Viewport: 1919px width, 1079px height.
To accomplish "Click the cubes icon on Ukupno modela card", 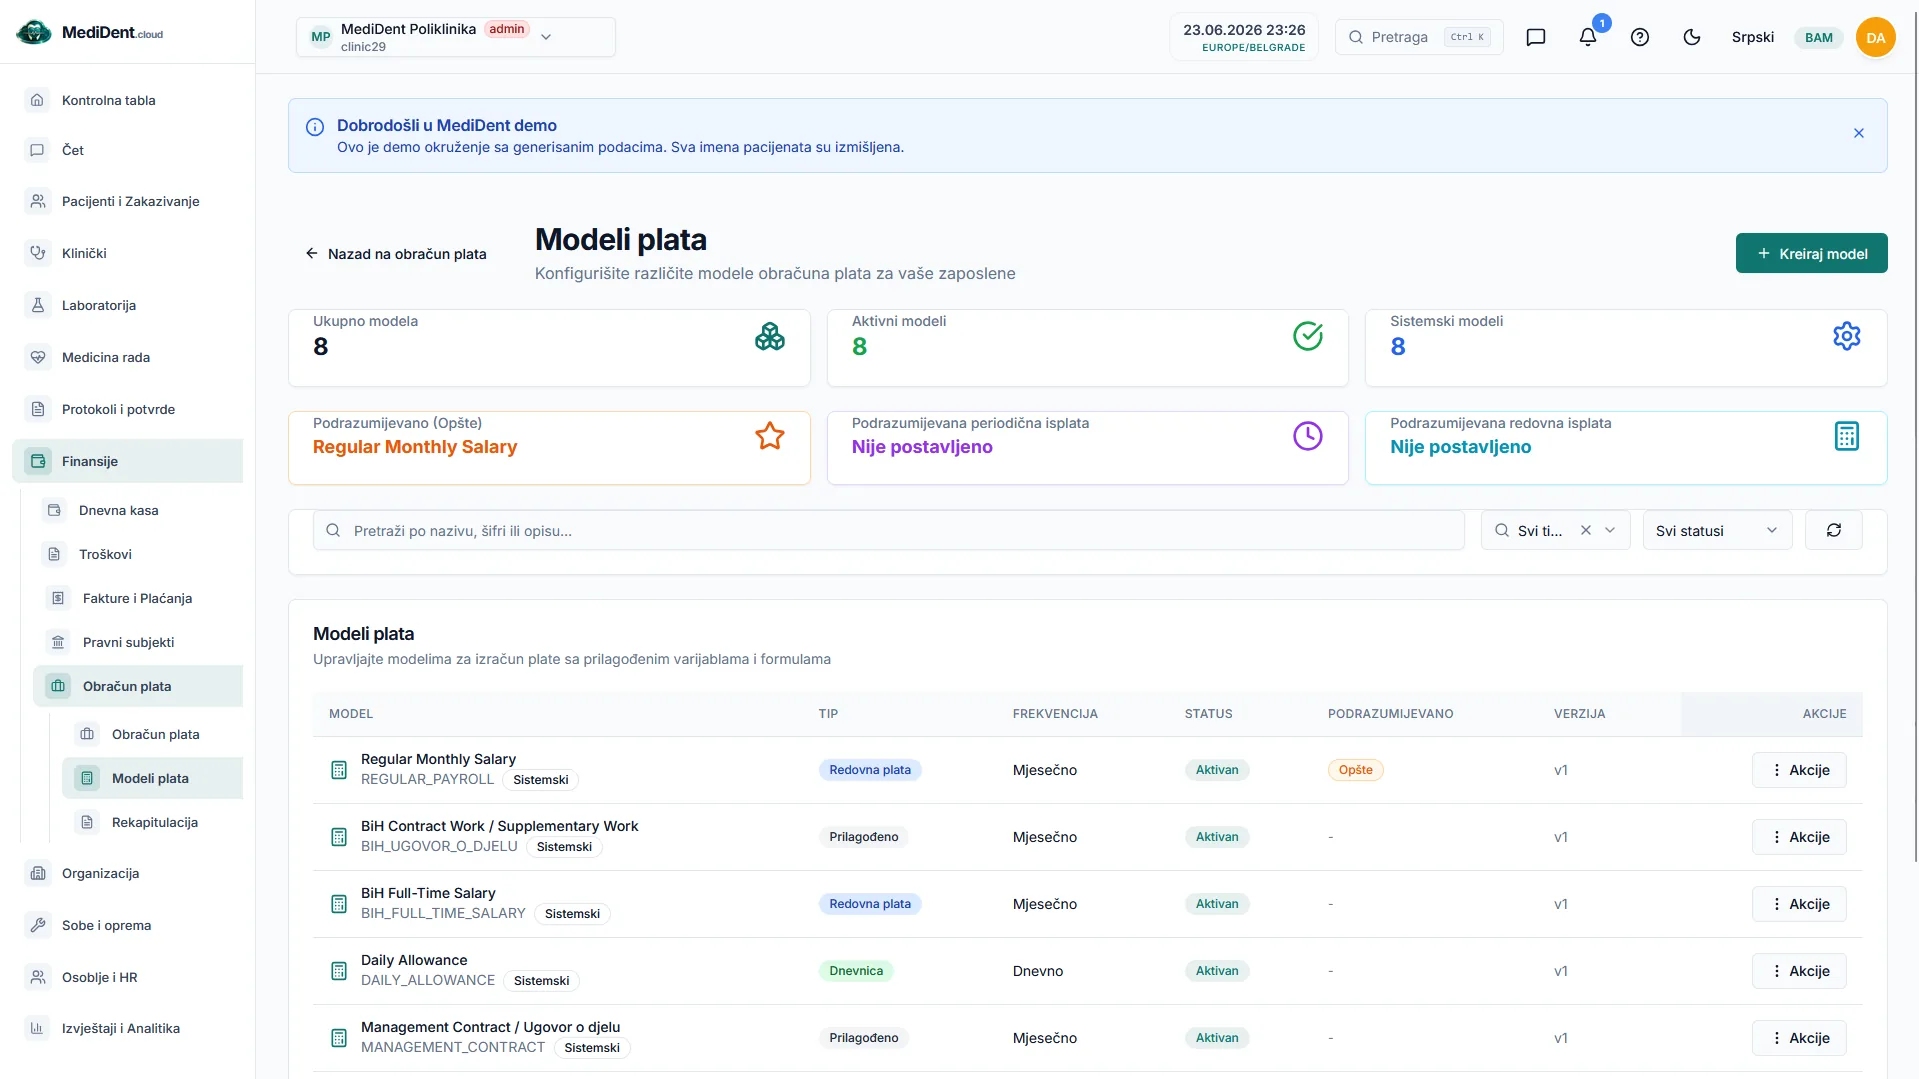I will coord(770,336).
